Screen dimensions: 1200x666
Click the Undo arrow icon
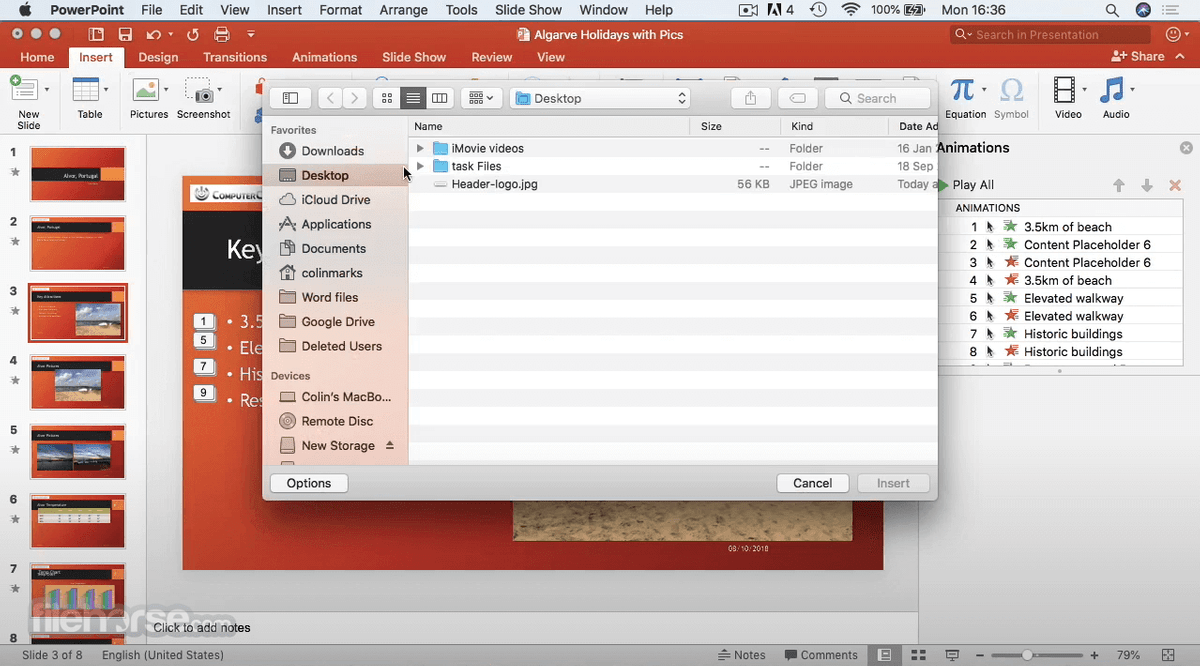(153, 34)
